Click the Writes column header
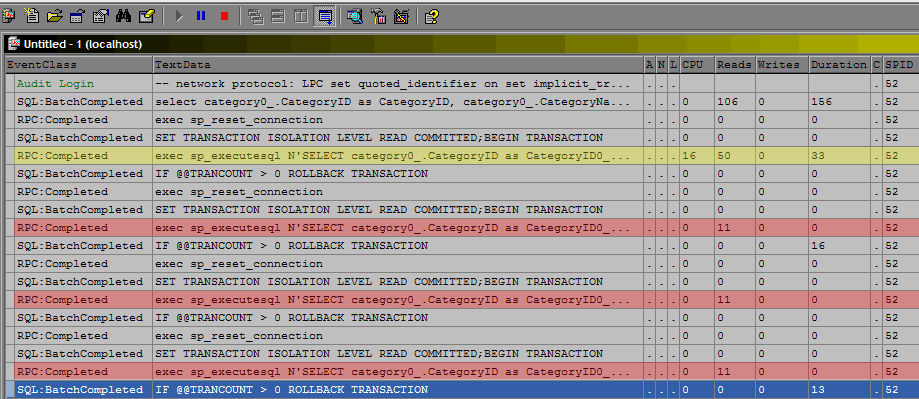919x399 pixels. pos(782,65)
